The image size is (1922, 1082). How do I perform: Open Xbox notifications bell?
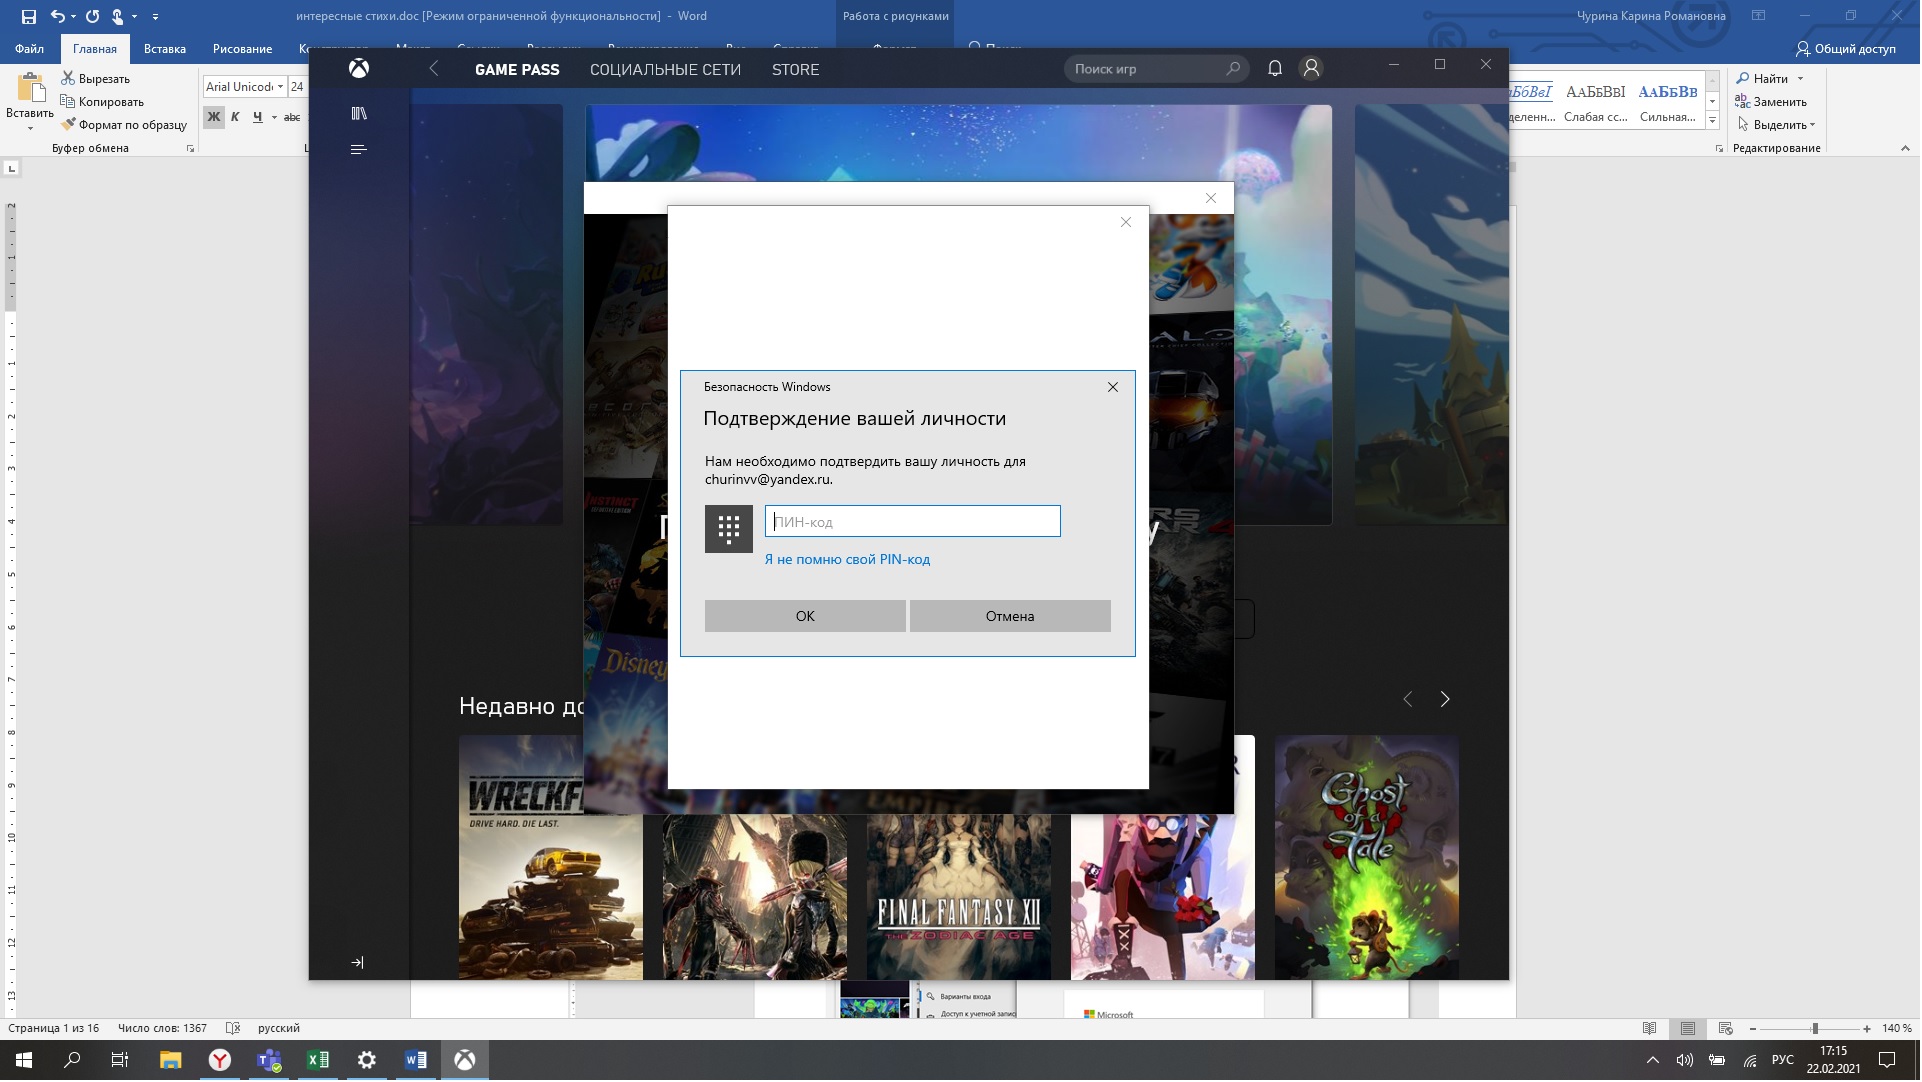1276,69
